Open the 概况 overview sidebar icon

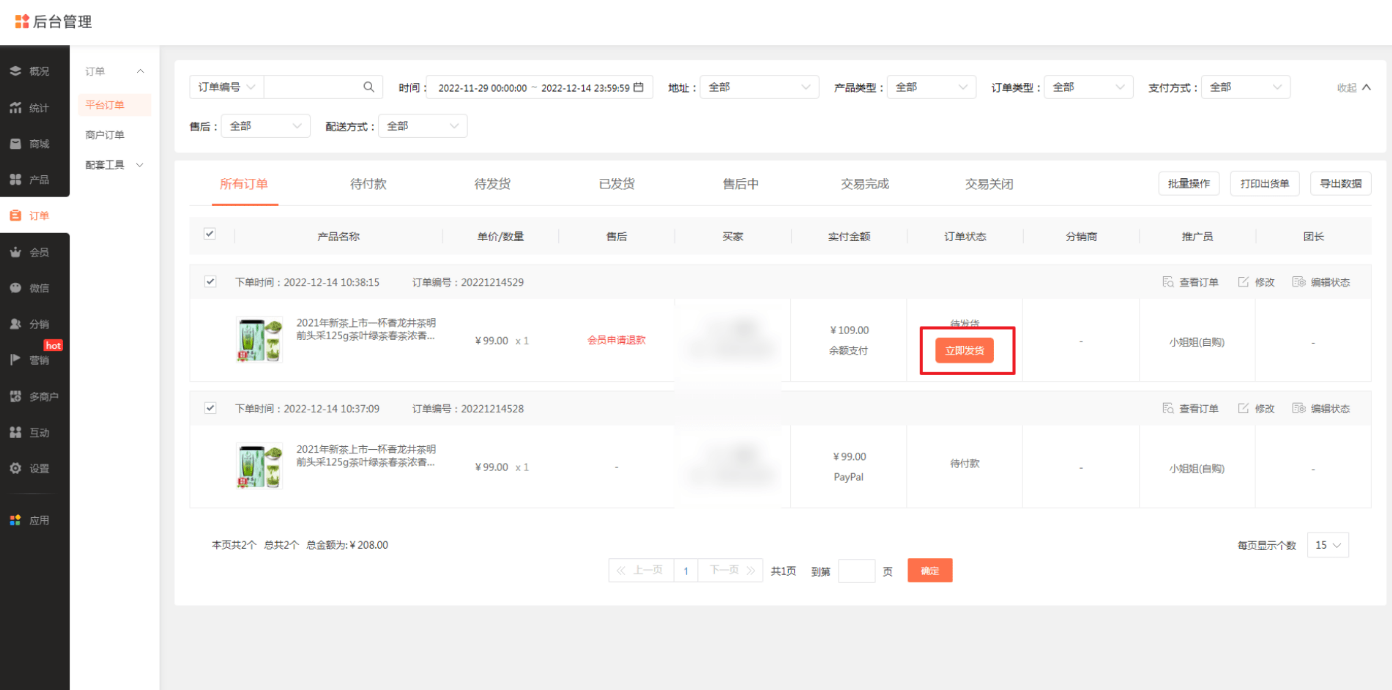click(x=15, y=71)
